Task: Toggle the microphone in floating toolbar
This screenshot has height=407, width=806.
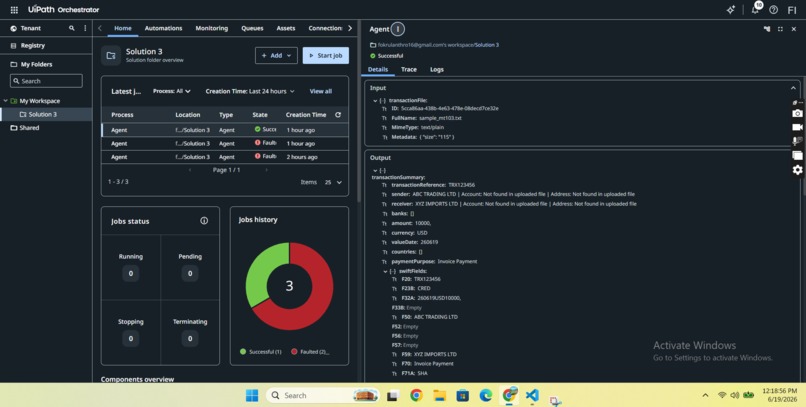Action: coord(797,141)
